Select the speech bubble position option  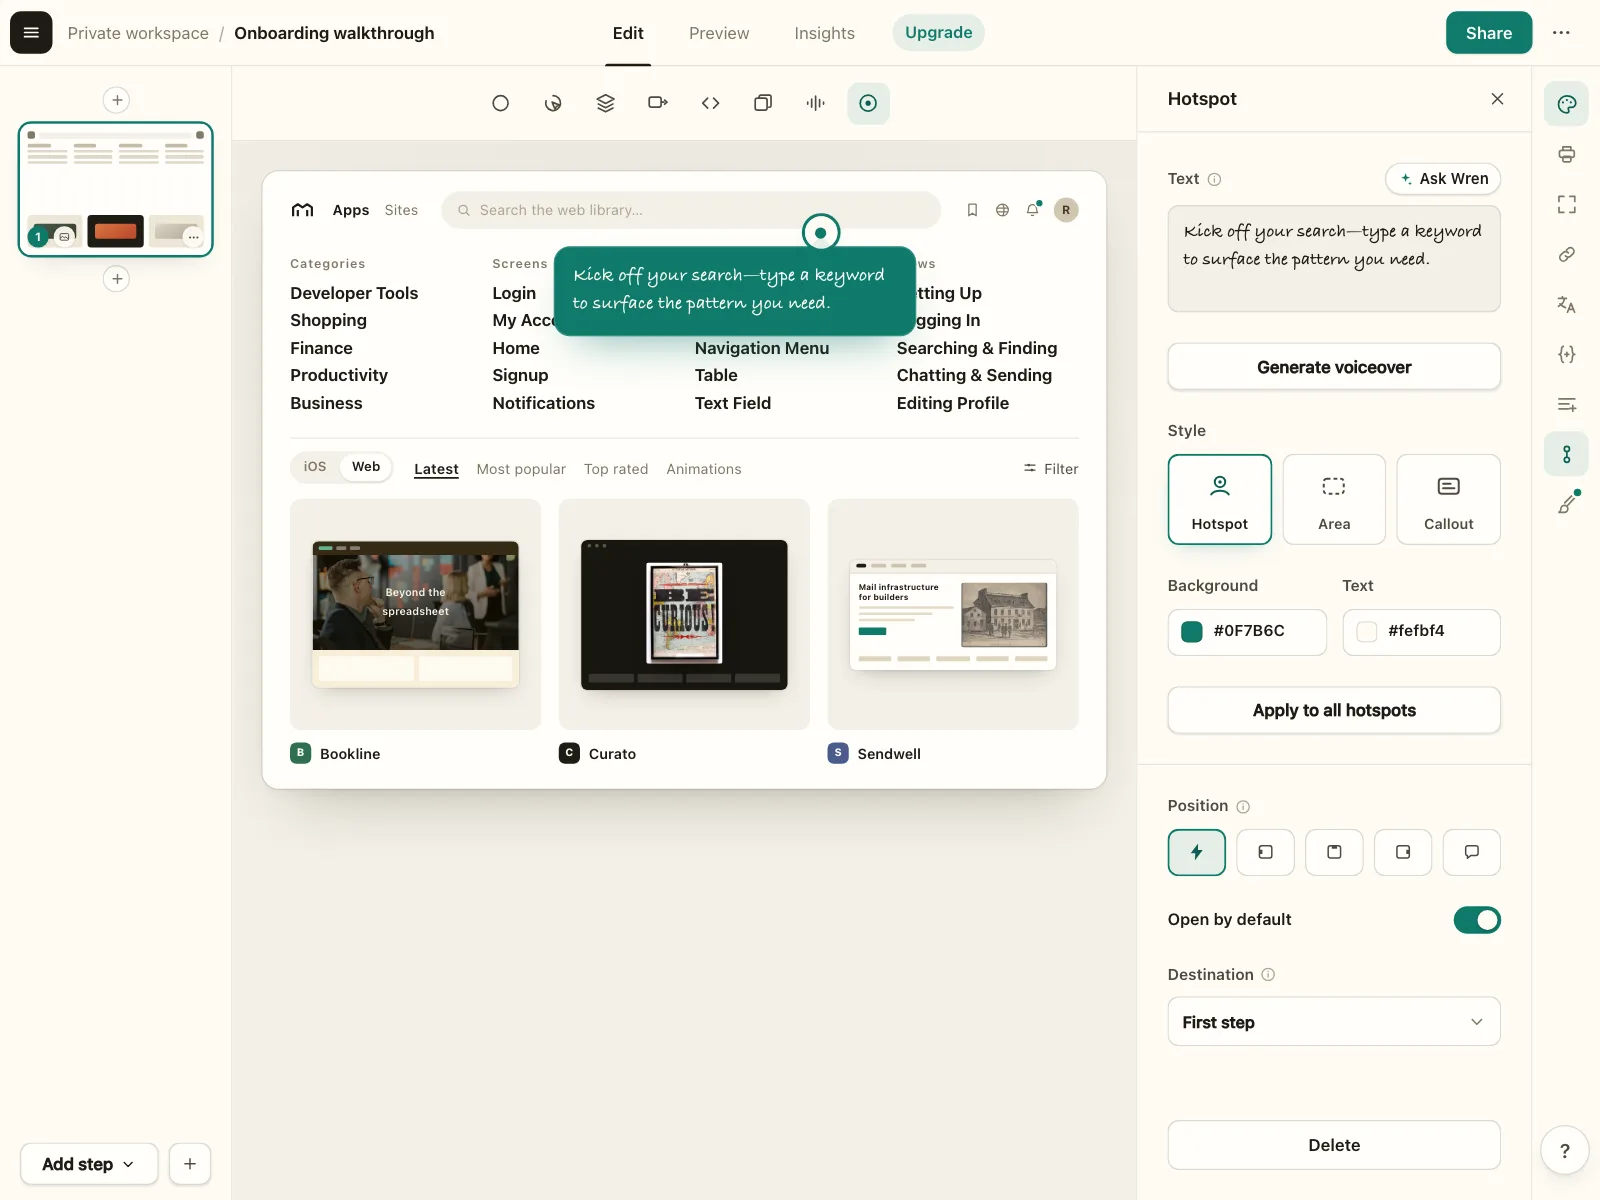pyautogui.click(x=1472, y=853)
